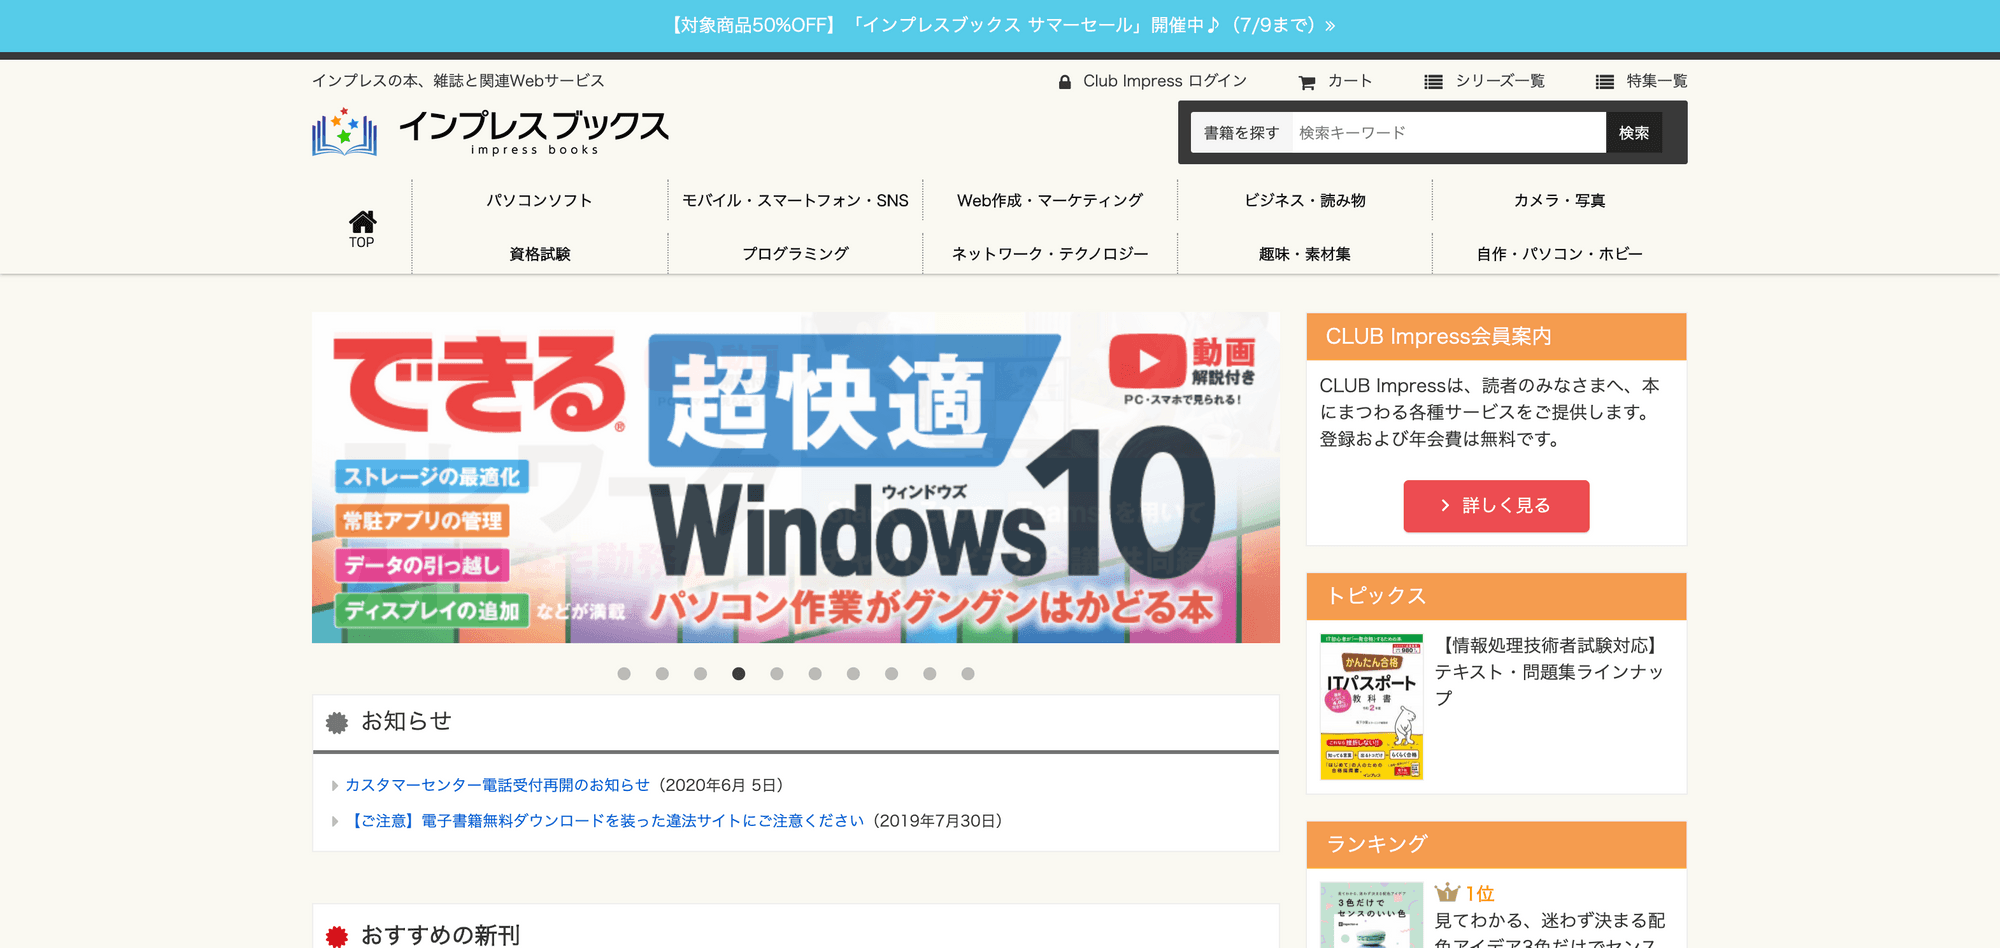Open the customer center notice link arrow

335,786
